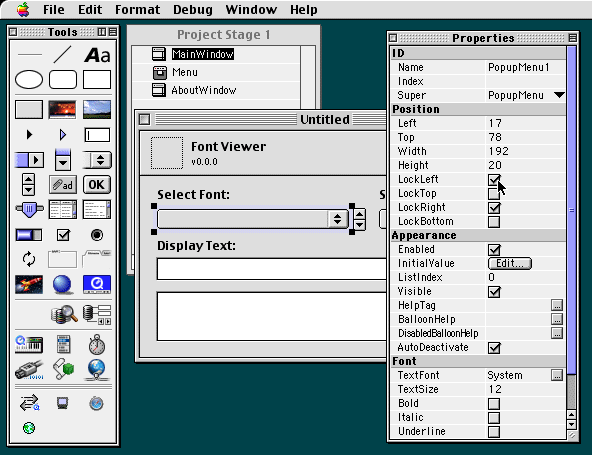
Task: Select the Slider control tool
Action: coord(29,209)
